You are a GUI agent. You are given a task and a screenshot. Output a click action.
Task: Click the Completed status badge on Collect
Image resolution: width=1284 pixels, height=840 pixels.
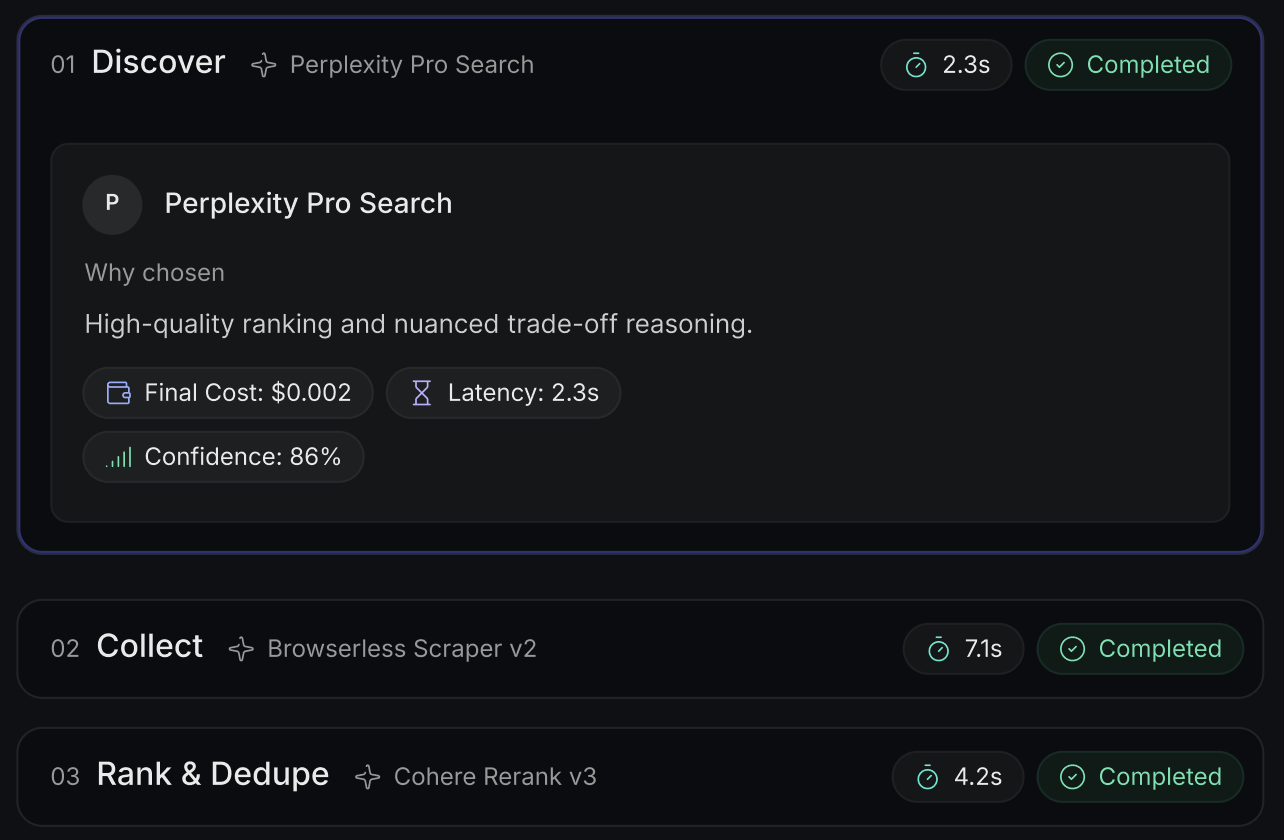(x=1140, y=649)
